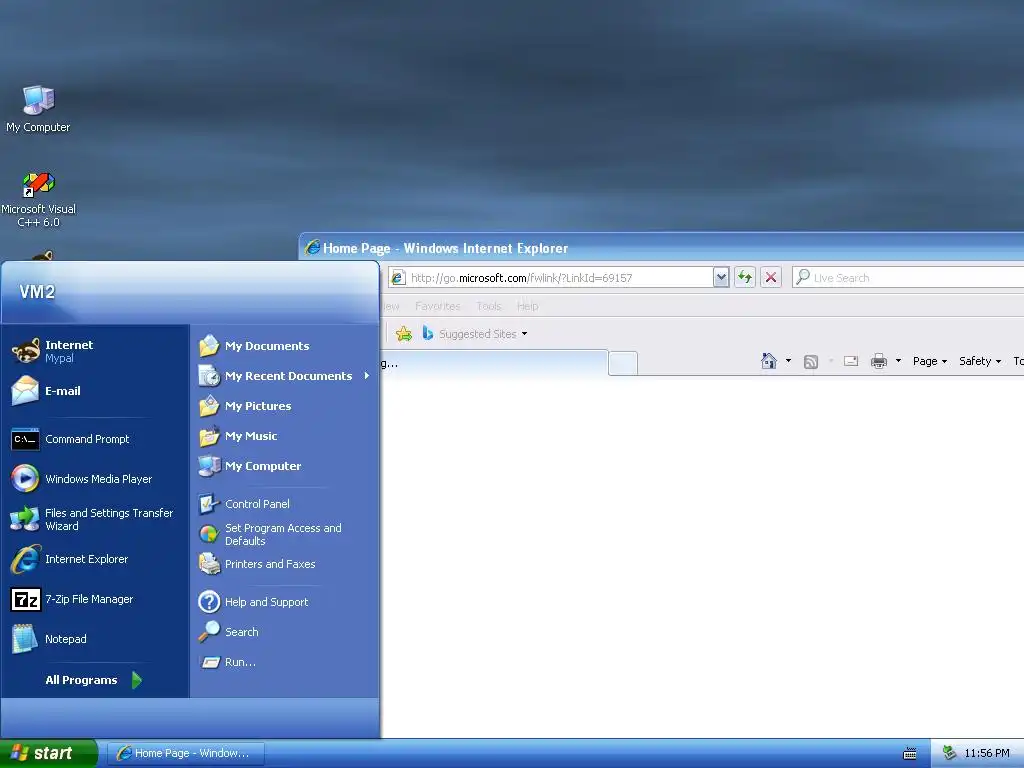This screenshot has width=1024, height=768.
Task: Click Internet Explorer title bar icon
Action: (313, 248)
